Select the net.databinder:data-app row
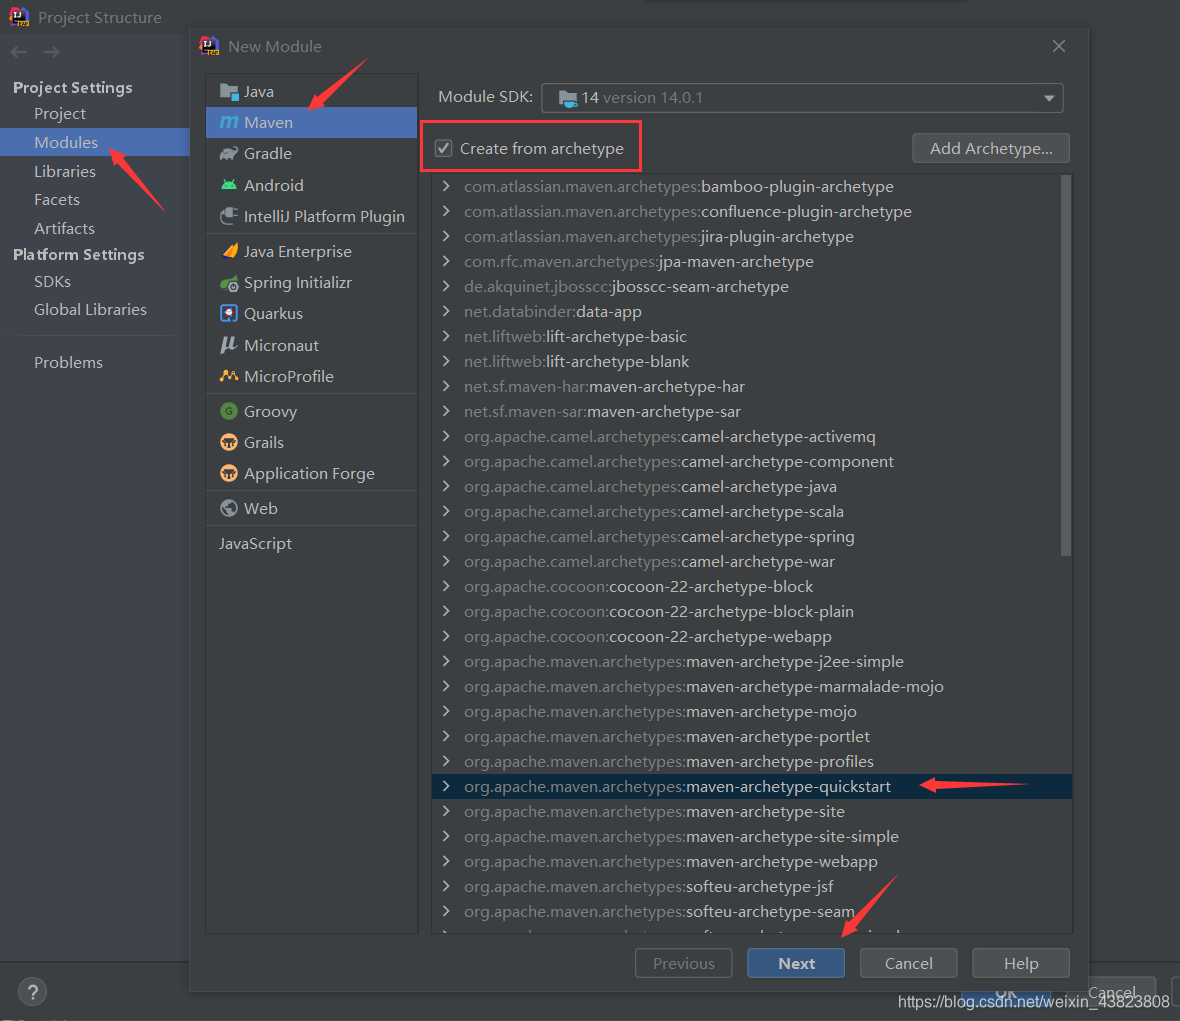Viewport: 1180px width, 1021px height. (x=752, y=311)
